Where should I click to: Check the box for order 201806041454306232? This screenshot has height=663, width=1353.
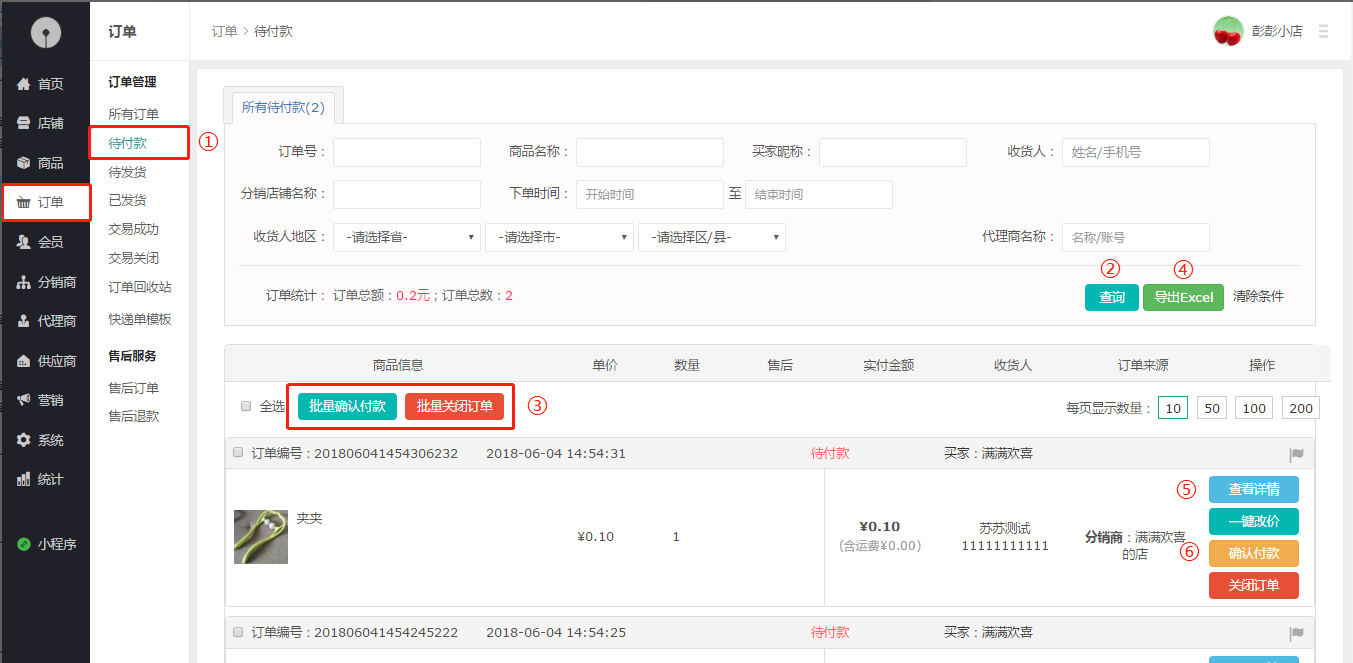coord(238,453)
